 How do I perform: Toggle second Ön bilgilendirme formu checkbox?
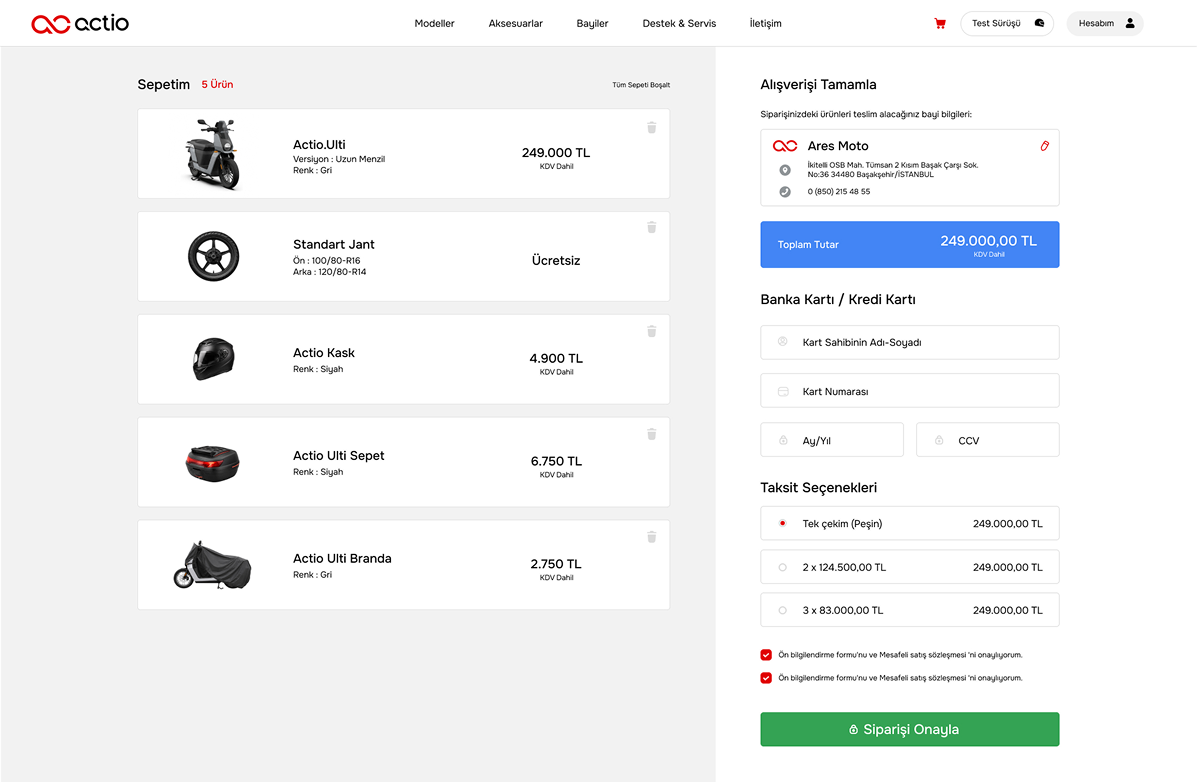pos(766,677)
